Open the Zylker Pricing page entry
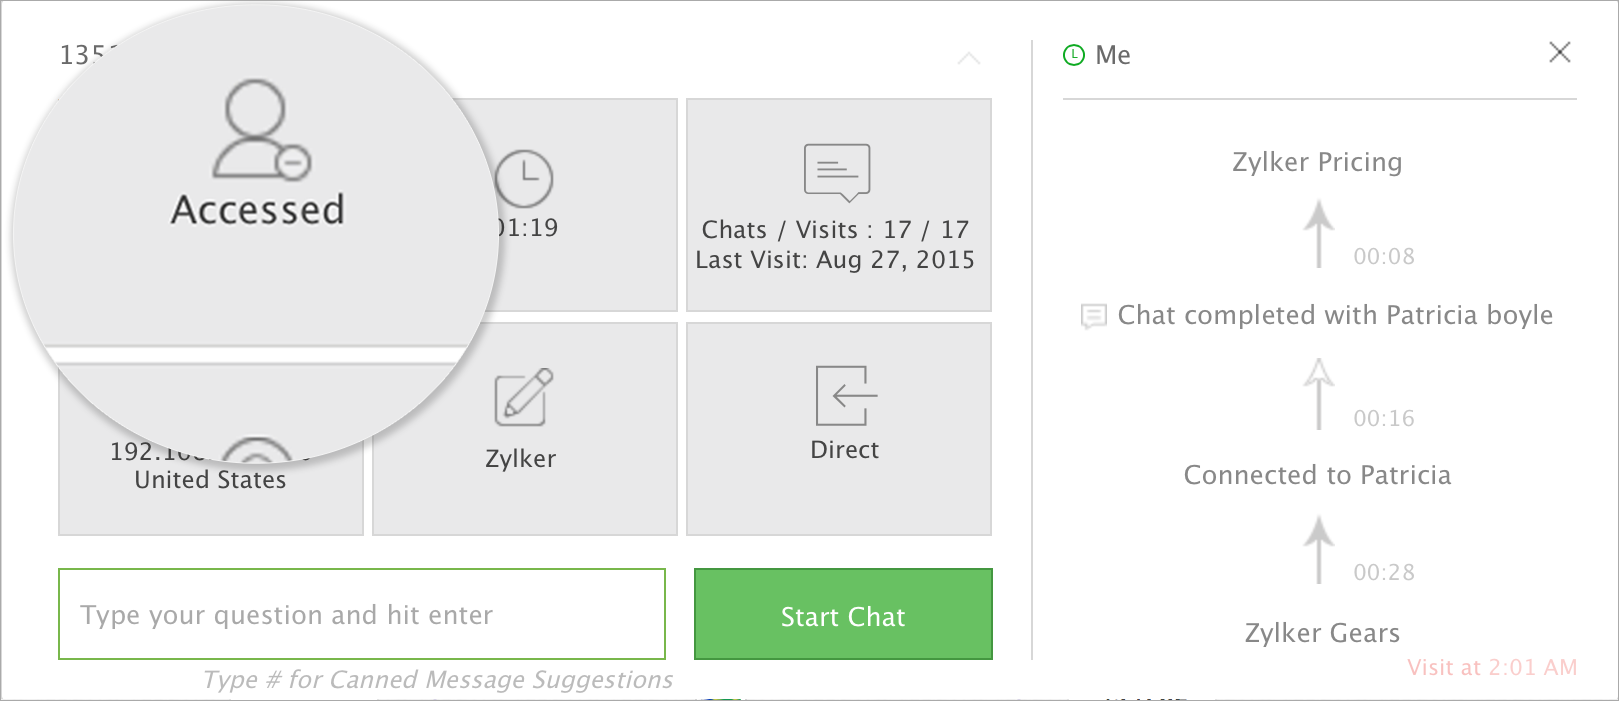Viewport: 1619px width, 701px height. tap(1317, 162)
